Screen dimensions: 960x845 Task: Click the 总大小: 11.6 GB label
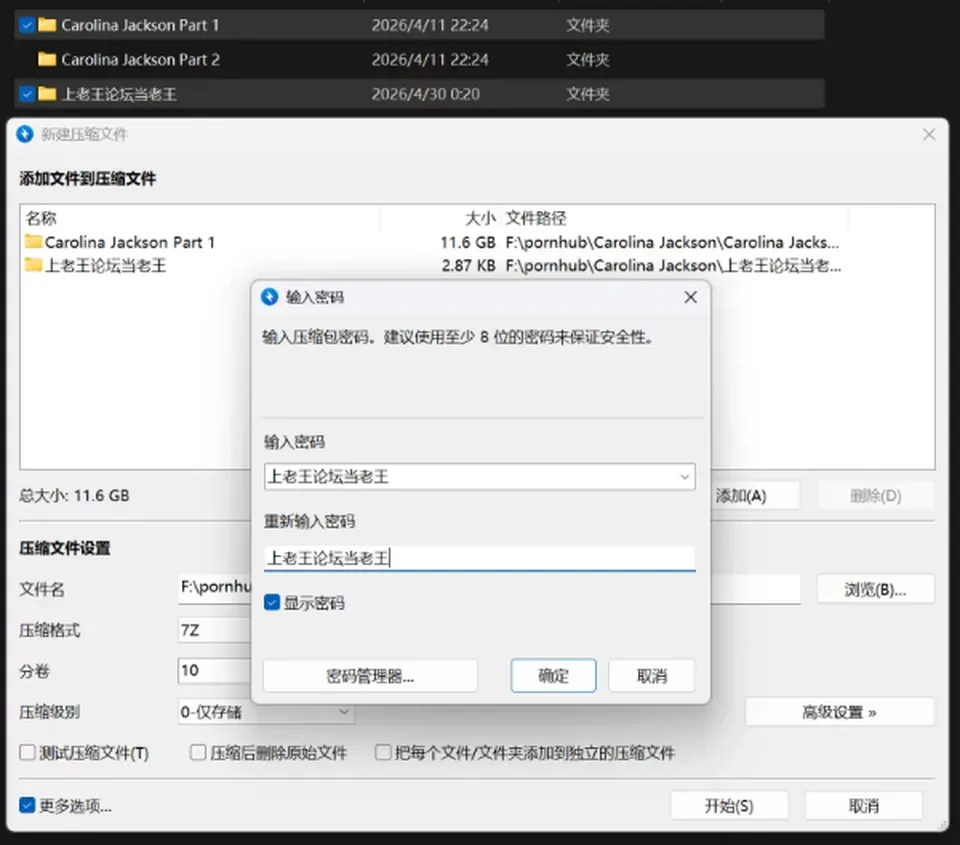click(x=74, y=495)
